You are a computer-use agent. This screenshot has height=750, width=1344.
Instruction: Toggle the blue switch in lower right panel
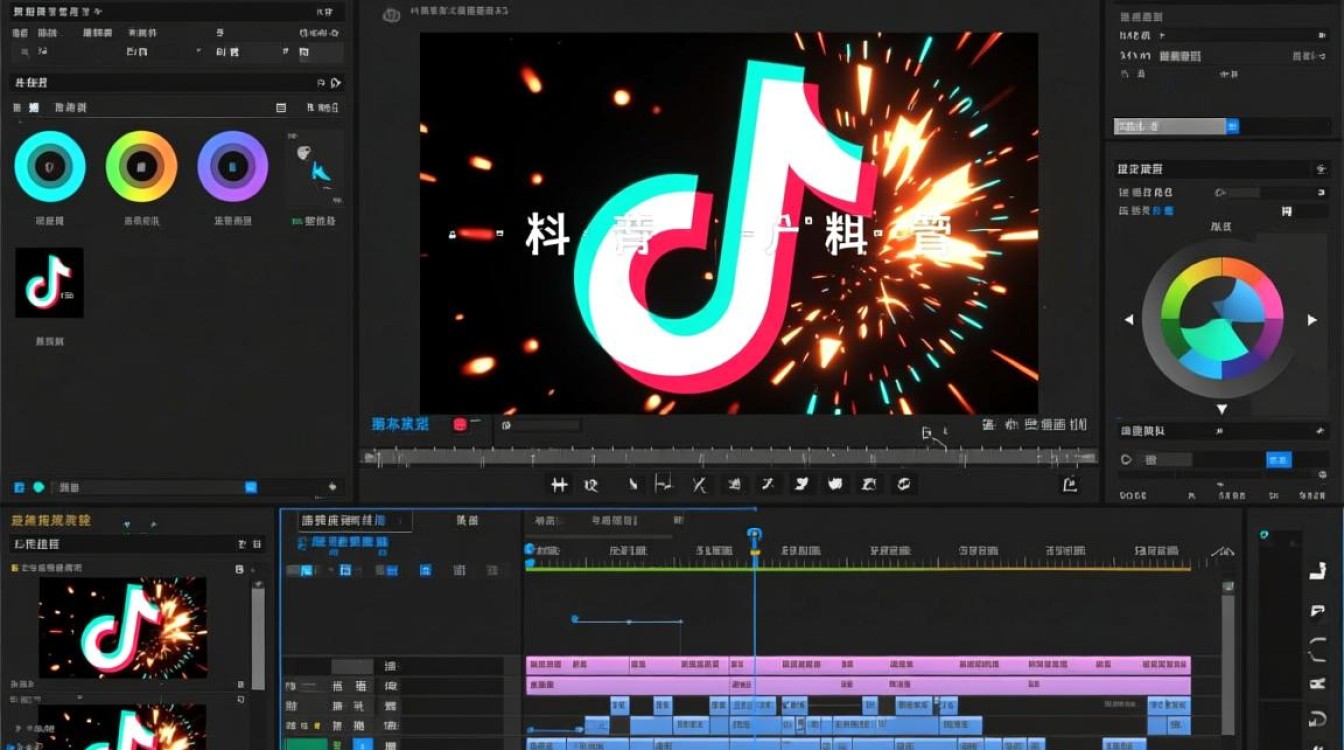[x=1278, y=460]
